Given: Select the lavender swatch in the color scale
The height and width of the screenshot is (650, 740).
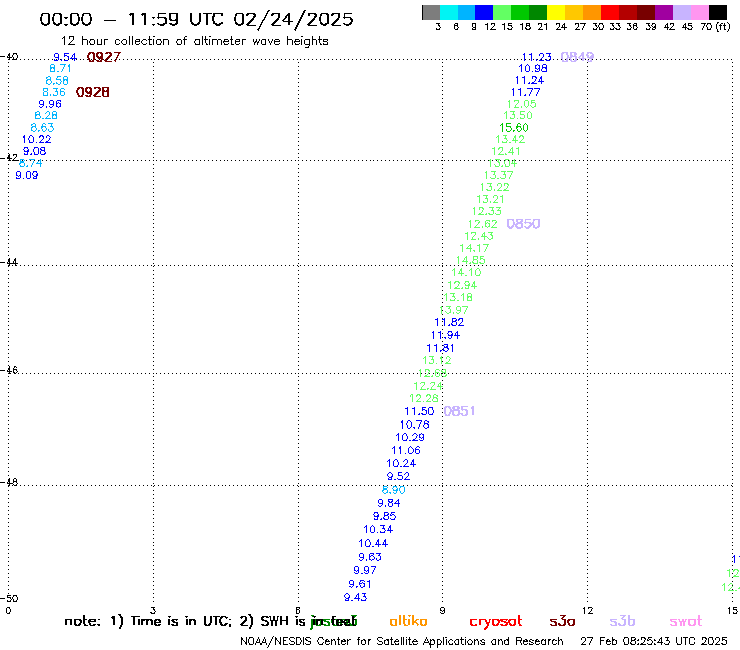Looking at the screenshot, I should click(681, 12).
